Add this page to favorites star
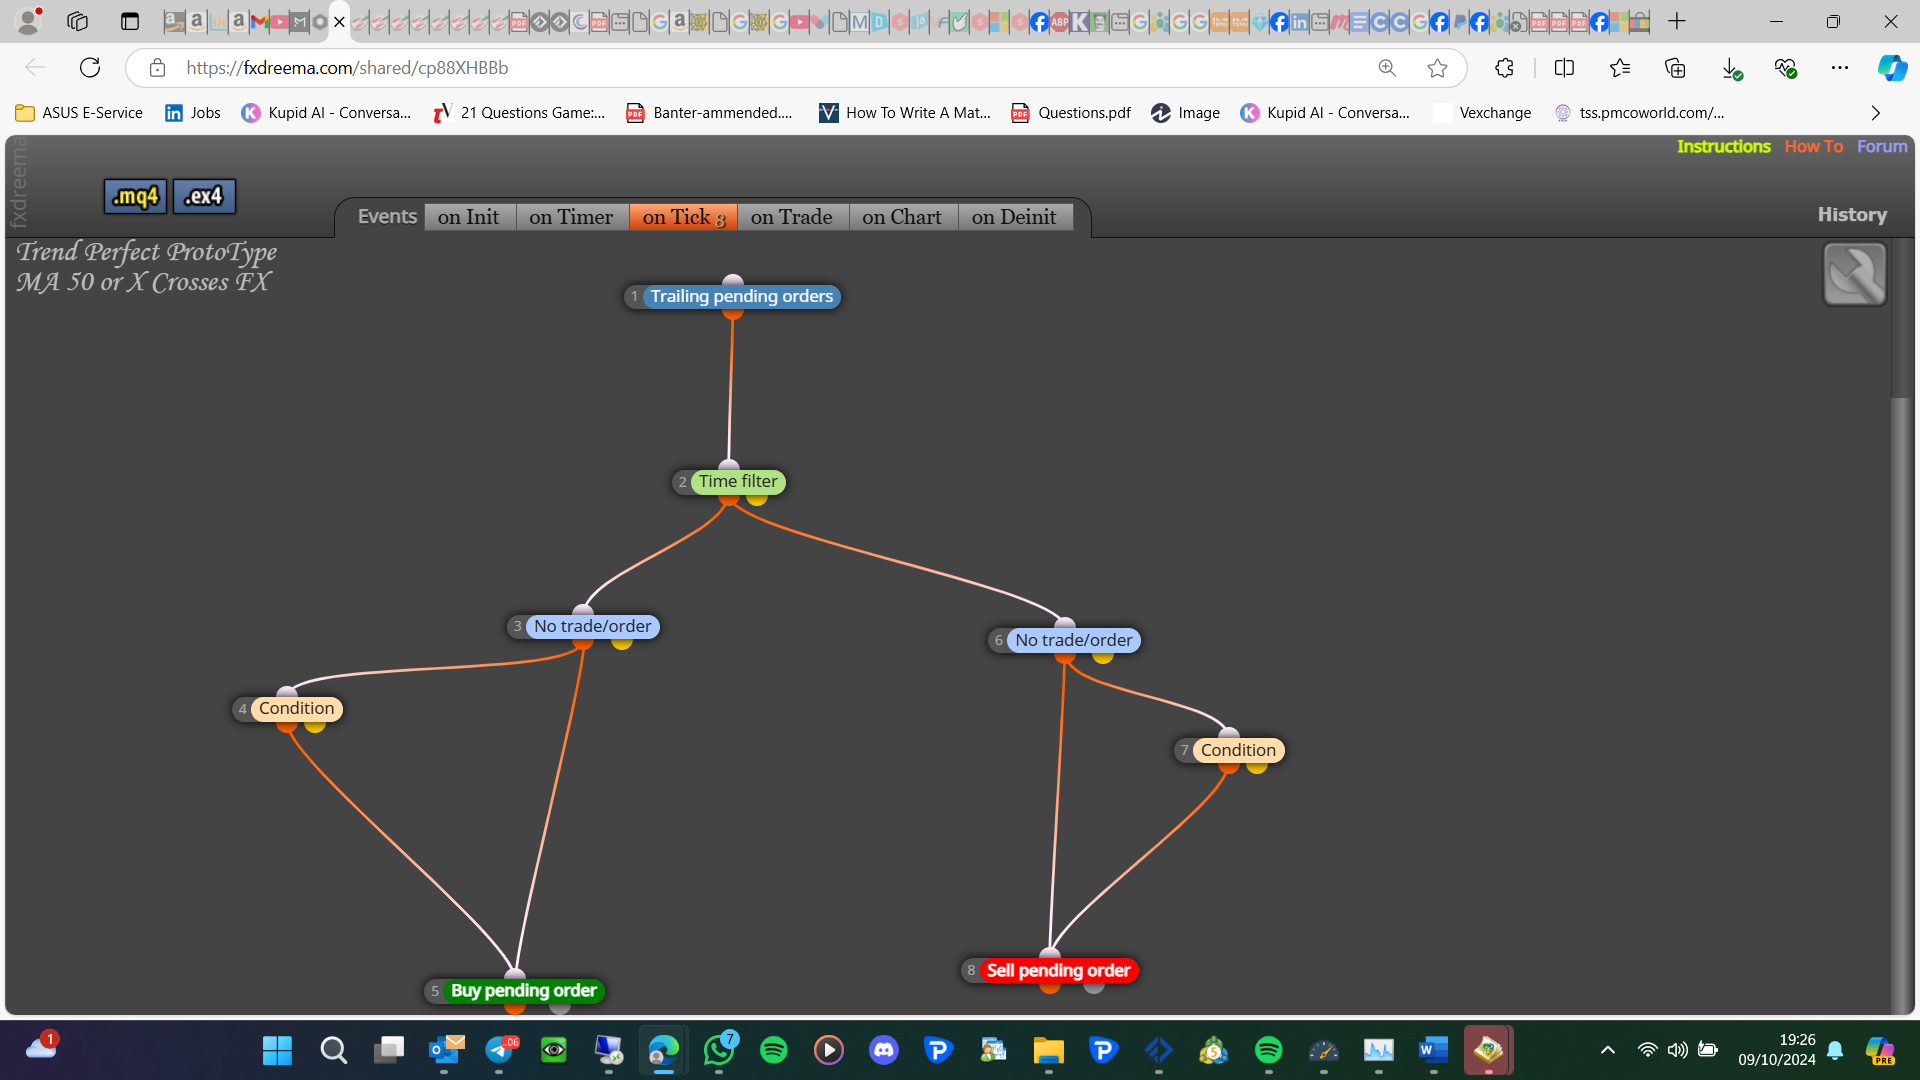The width and height of the screenshot is (1920, 1080). point(1437,68)
